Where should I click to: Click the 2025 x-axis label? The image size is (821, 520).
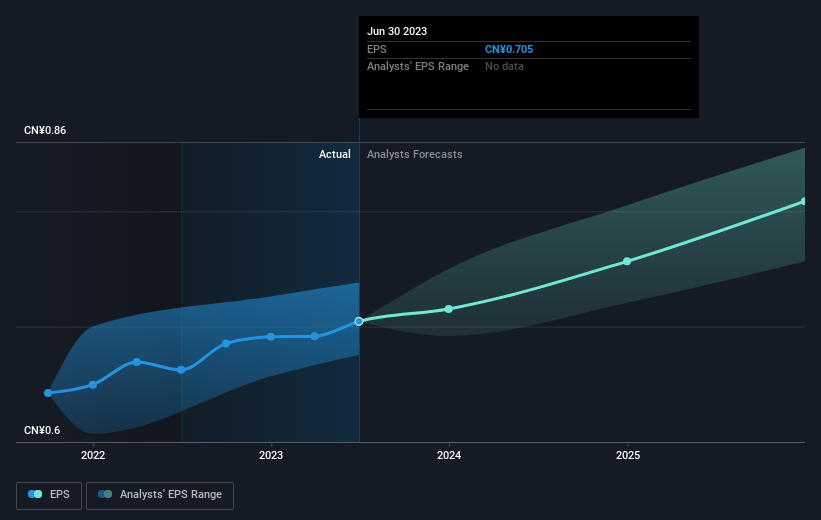click(x=628, y=455)
